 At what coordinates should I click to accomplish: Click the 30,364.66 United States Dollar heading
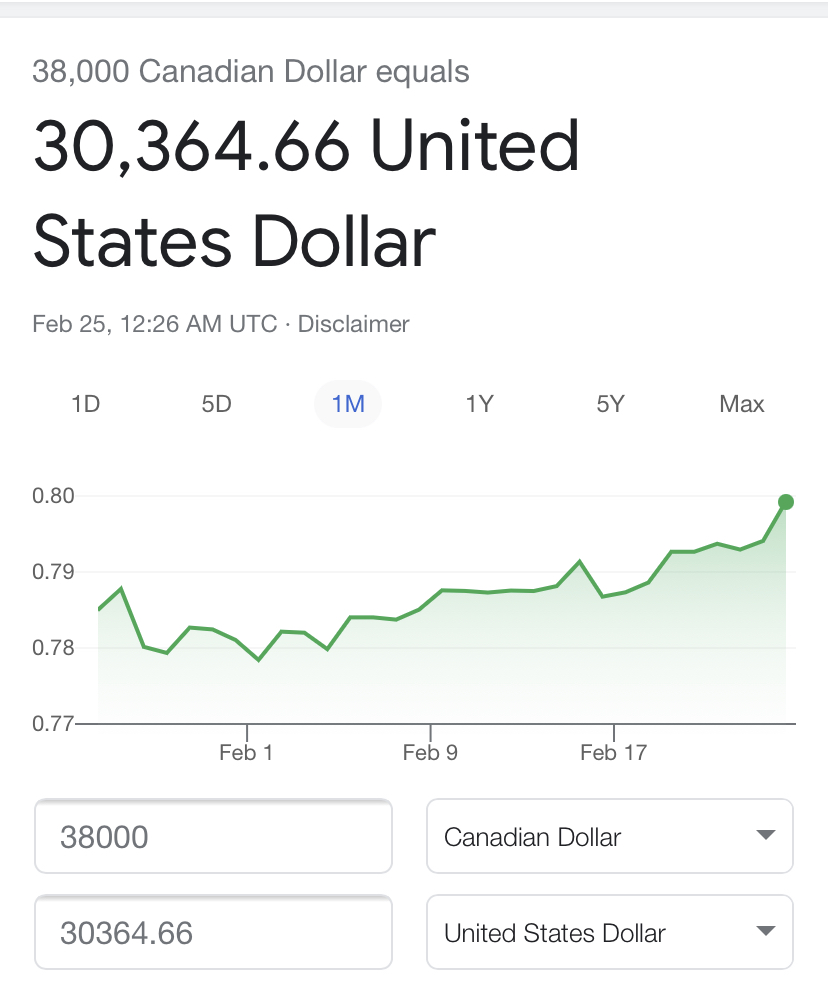coord(306,193)
